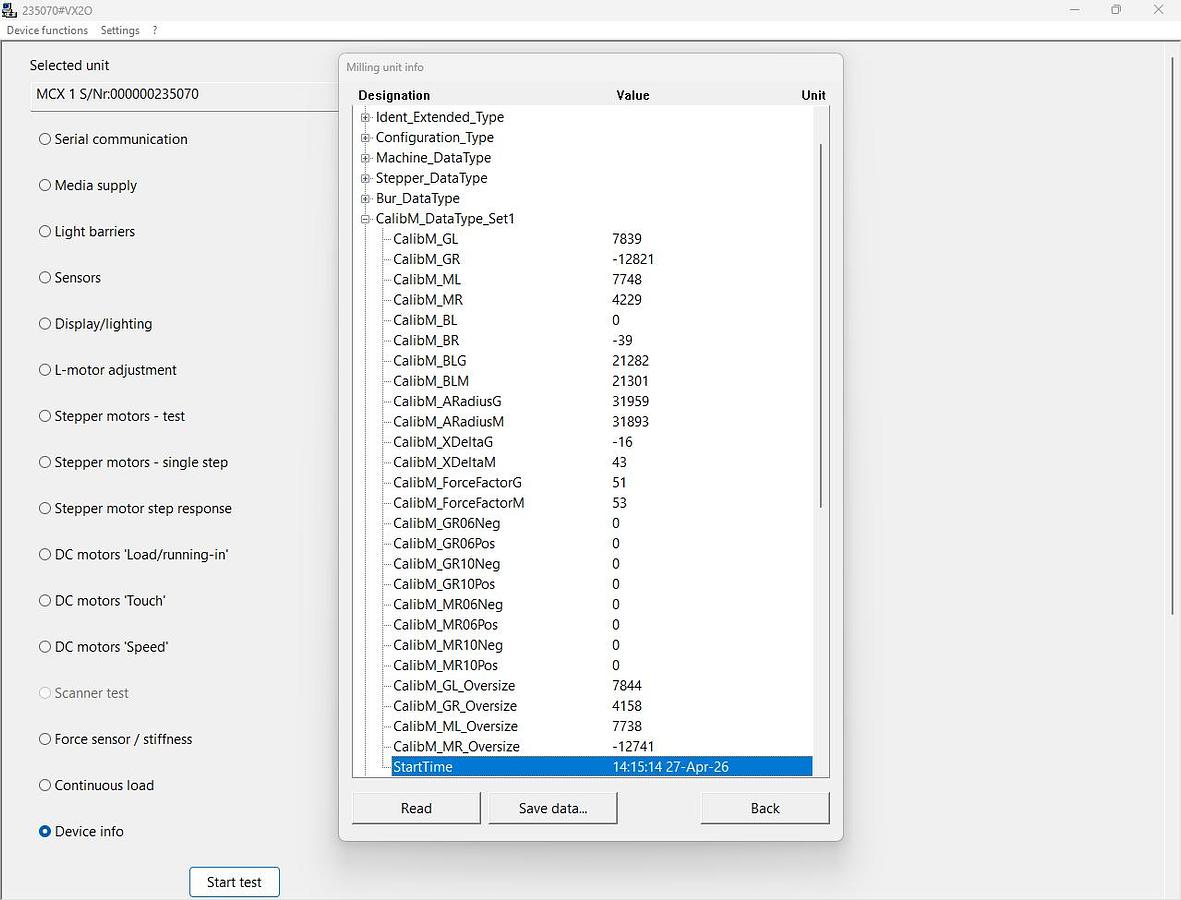Open the ? help menu
Image resolution: width=1181 pixels, height=900 pixels.
coord(155,30)
